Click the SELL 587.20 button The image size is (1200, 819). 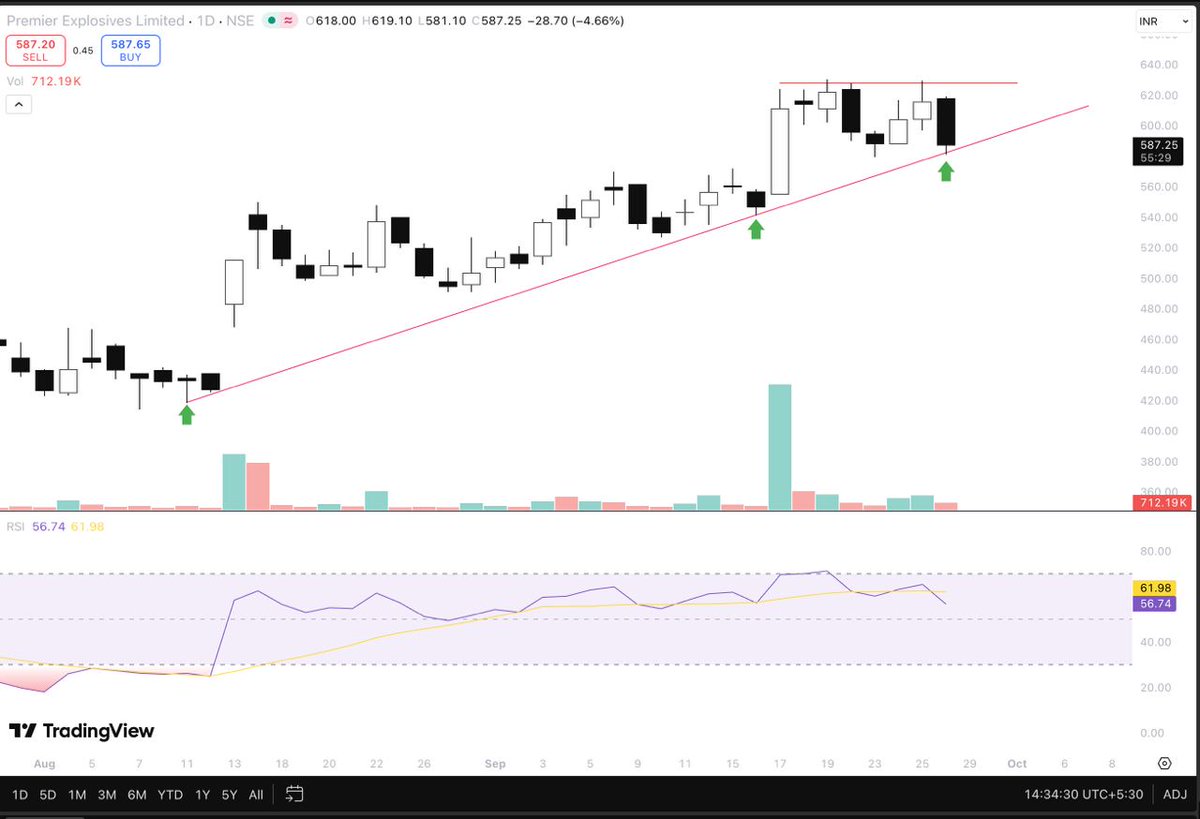[35, 50]
